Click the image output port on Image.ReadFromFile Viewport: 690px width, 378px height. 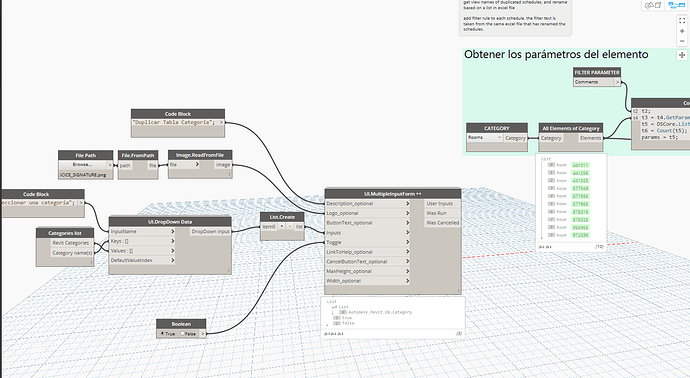click(223, 165)
